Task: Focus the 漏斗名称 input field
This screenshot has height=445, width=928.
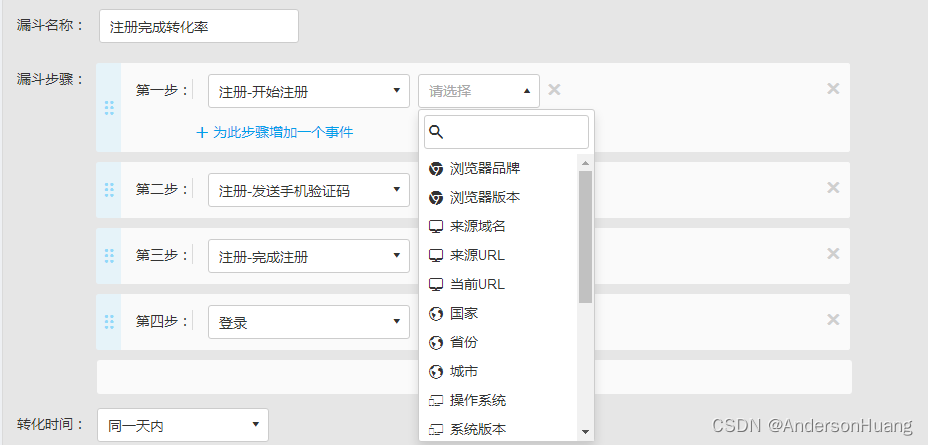Action: (x=199, y=26)
